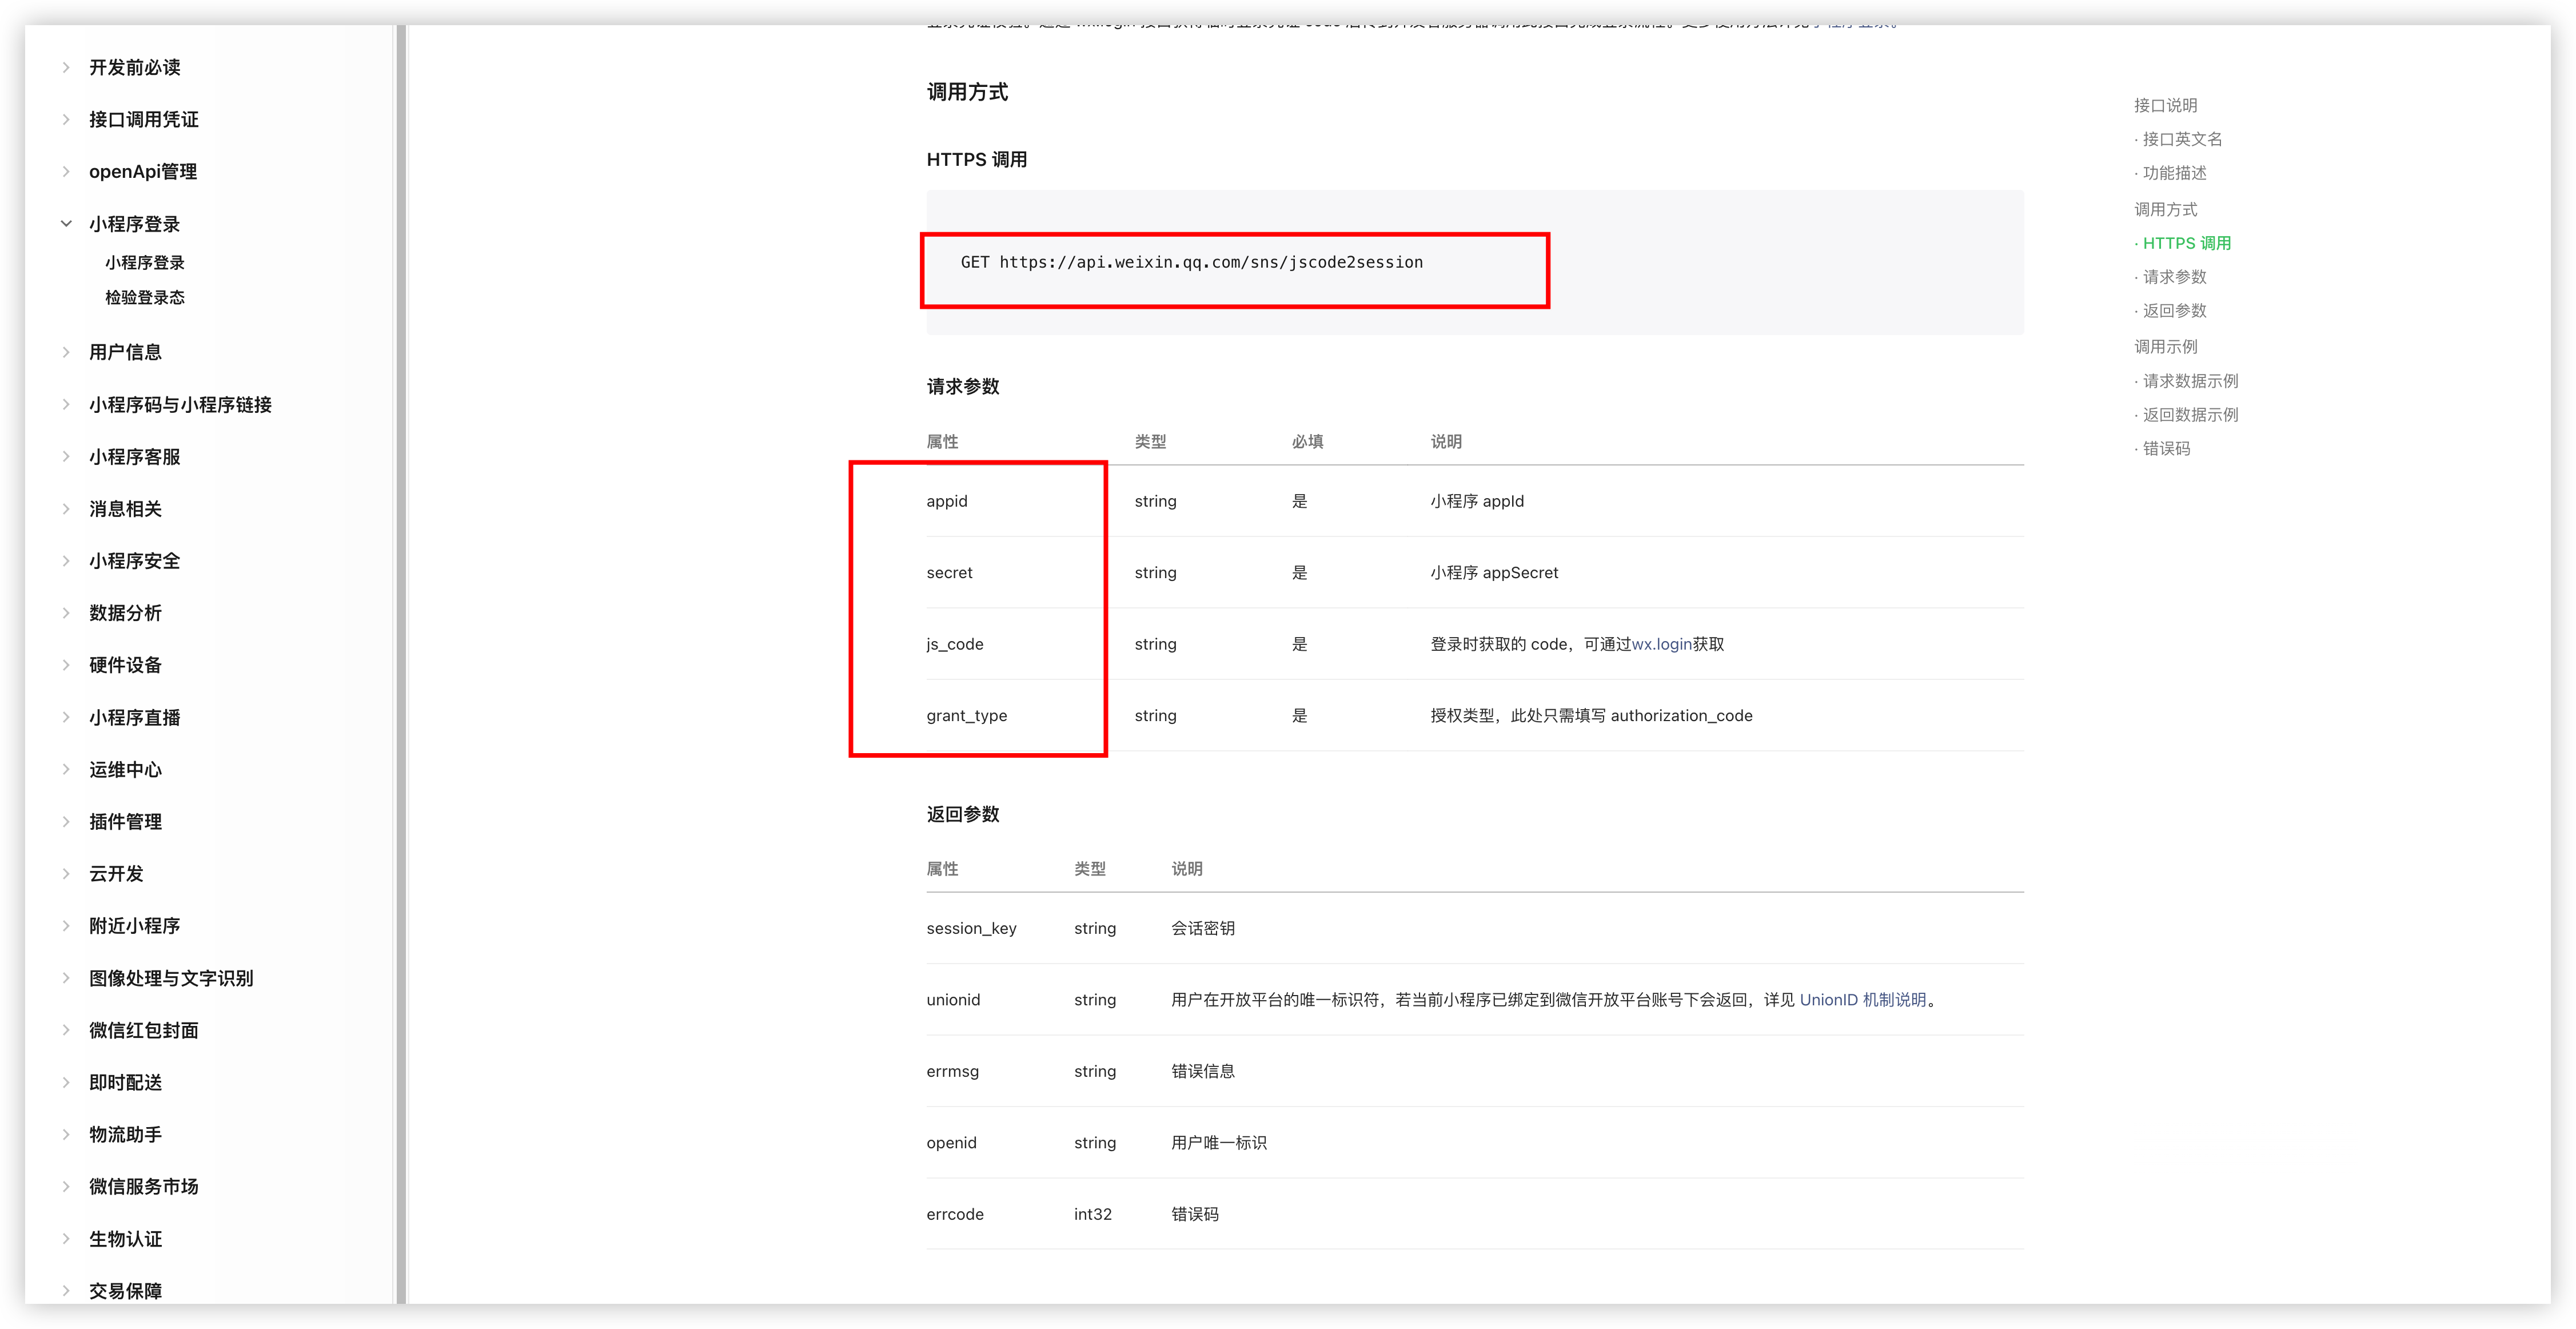Expand the 开发前必读 sidebar section
The width and height of the screenshot is (2576, 1329).
[66, 68]
